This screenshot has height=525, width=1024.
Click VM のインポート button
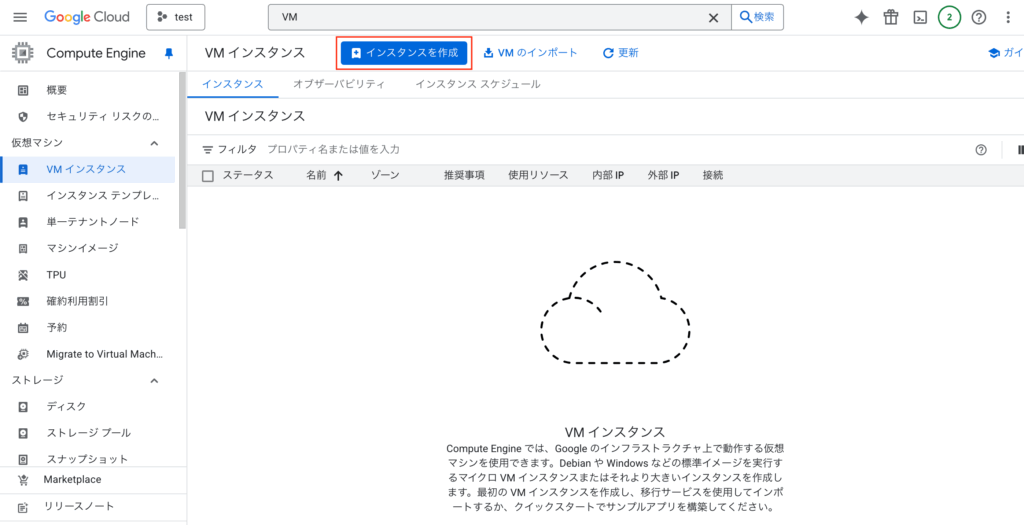pyautogui.click(x=530, y=53)
